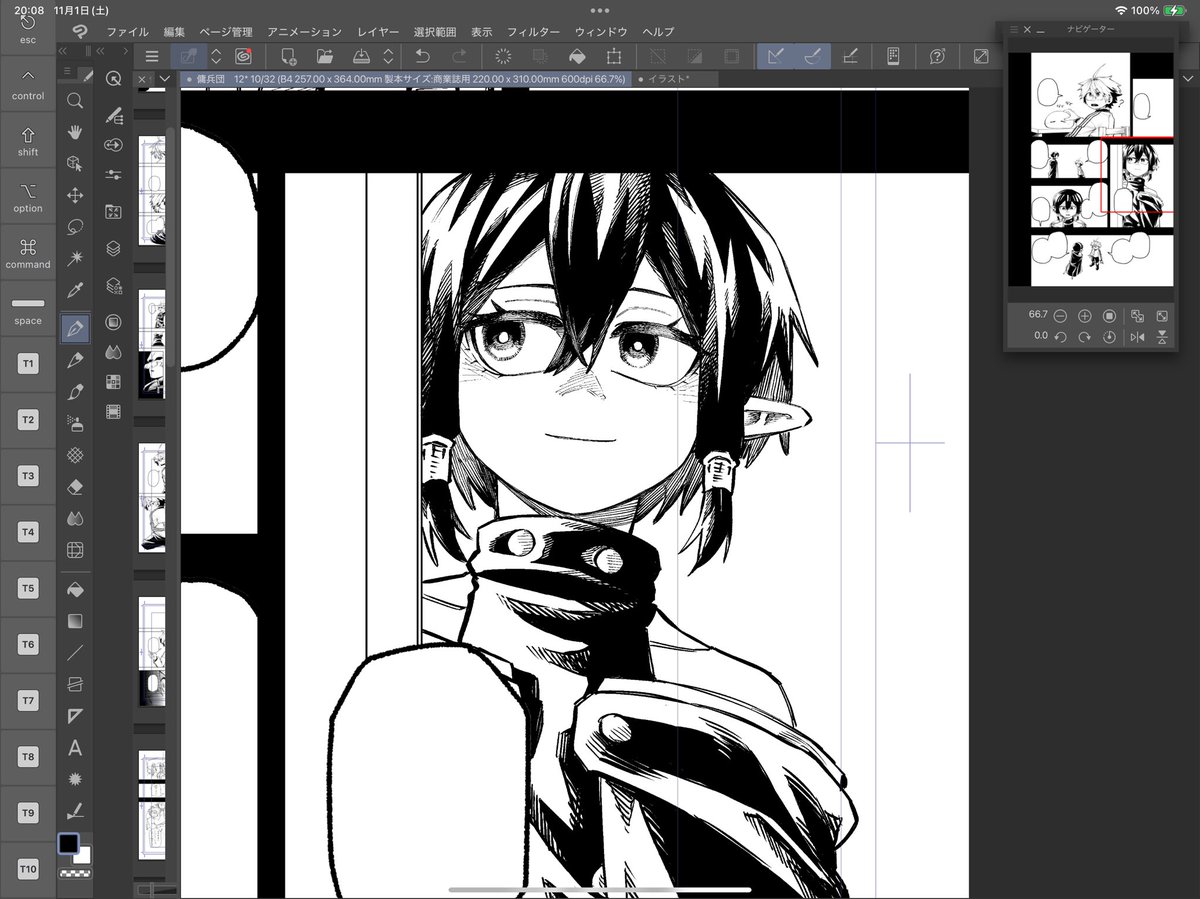Toggle the space modifier key
The width and height of the screenshot is (1200, 899).
(28, 309)
